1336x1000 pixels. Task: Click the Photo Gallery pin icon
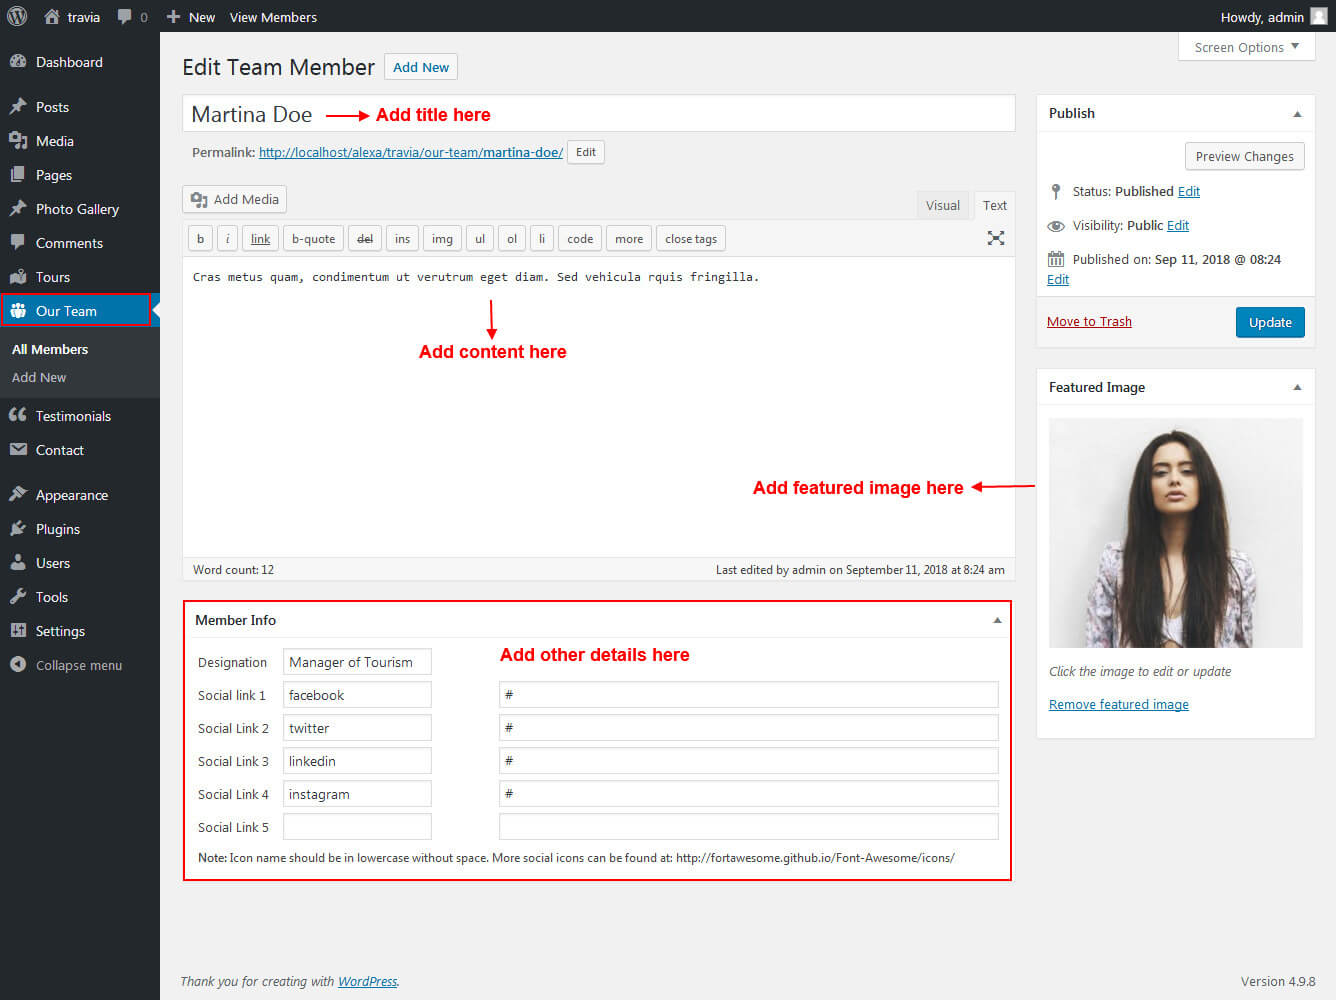click(18, 208)
